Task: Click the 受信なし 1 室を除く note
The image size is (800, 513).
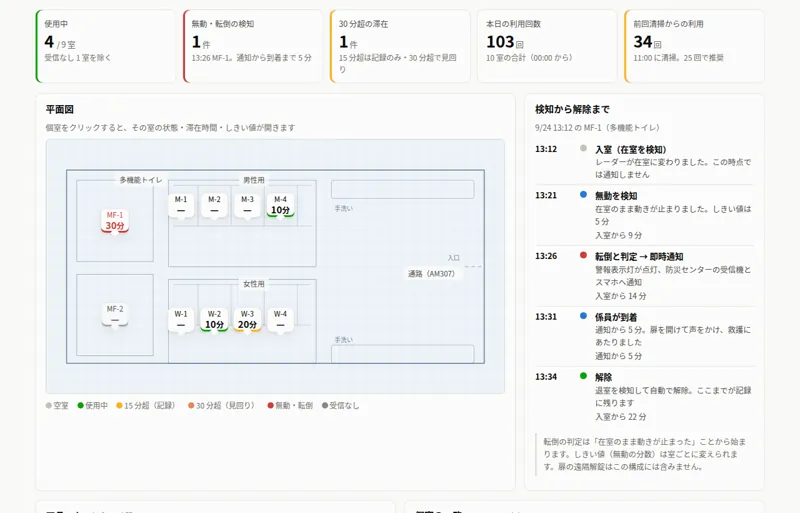Action: (x=78, y=58)
